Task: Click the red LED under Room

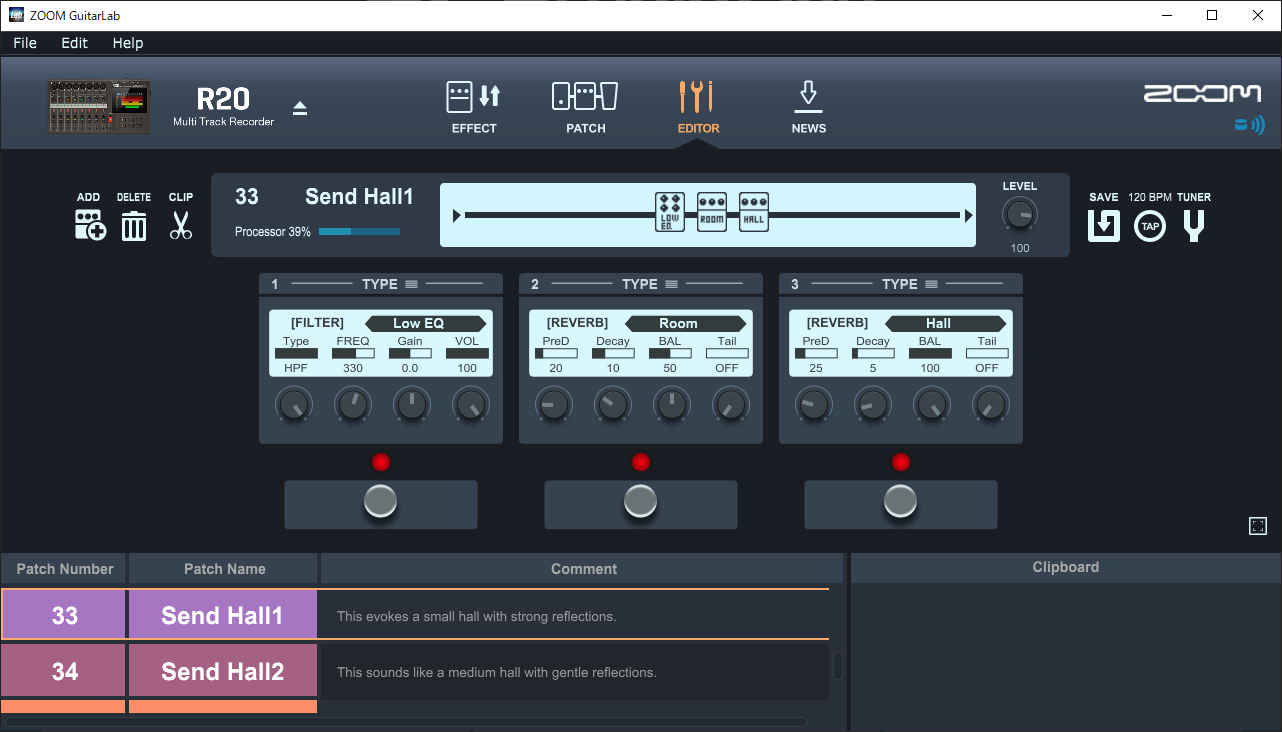Action: 641,462
